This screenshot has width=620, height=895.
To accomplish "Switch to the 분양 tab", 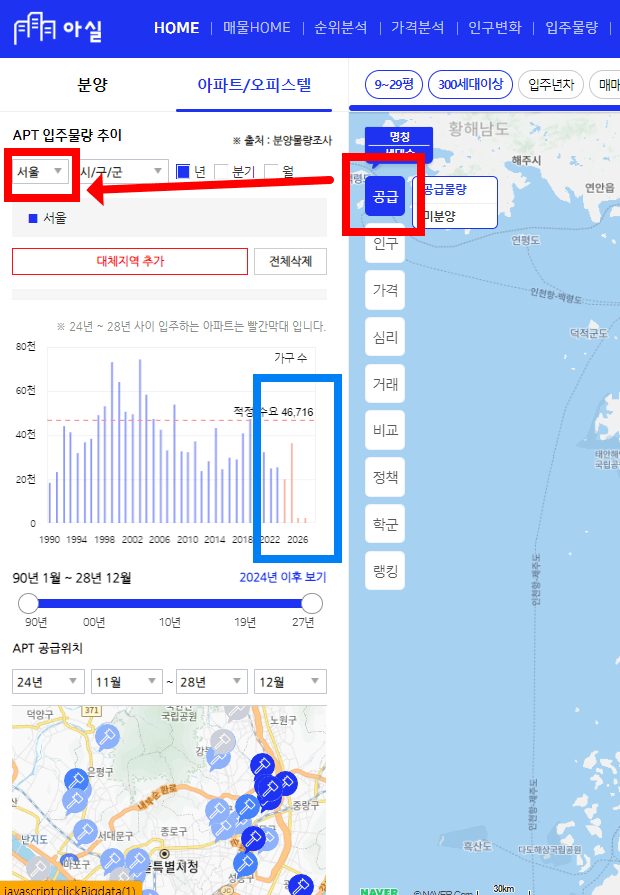I will click(x=92, y=85).
